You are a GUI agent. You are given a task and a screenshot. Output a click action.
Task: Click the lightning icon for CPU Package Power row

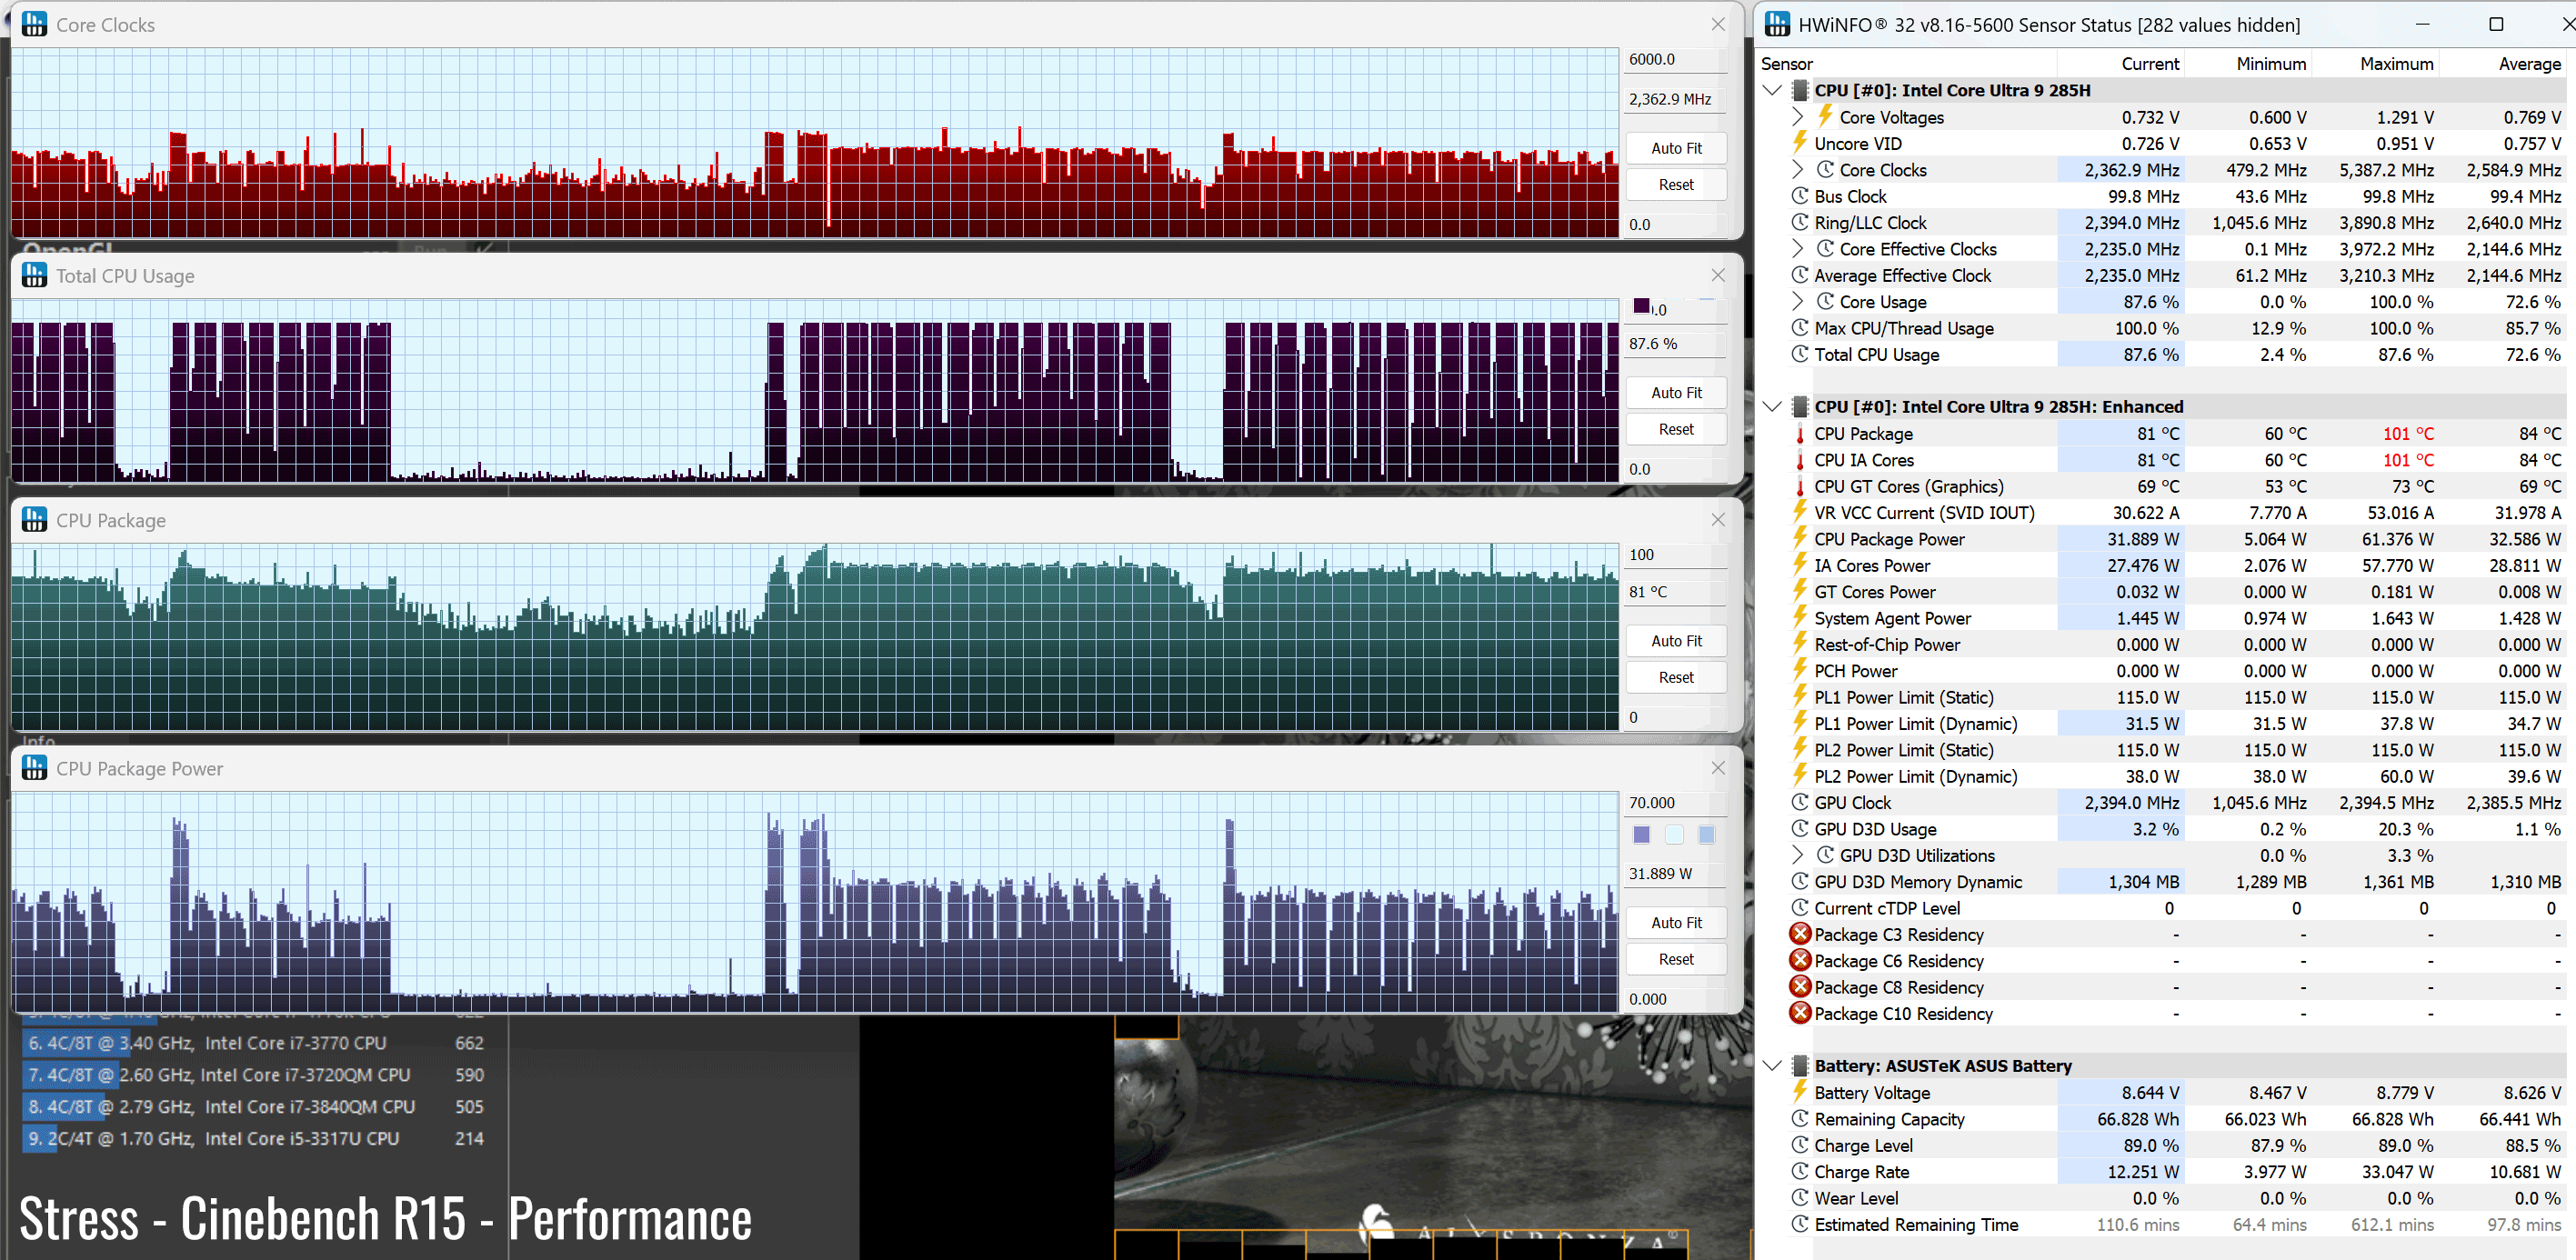(1800, 538)
